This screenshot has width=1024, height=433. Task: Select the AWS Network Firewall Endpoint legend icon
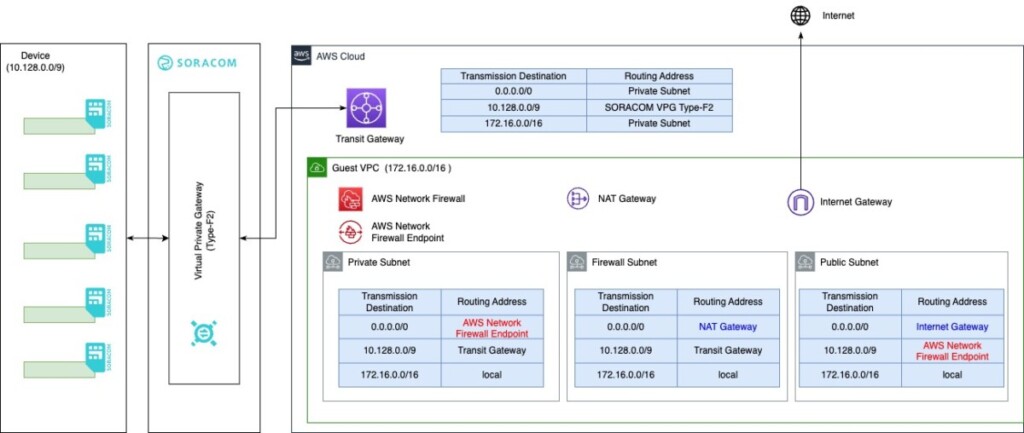click(x=350, y=232)
